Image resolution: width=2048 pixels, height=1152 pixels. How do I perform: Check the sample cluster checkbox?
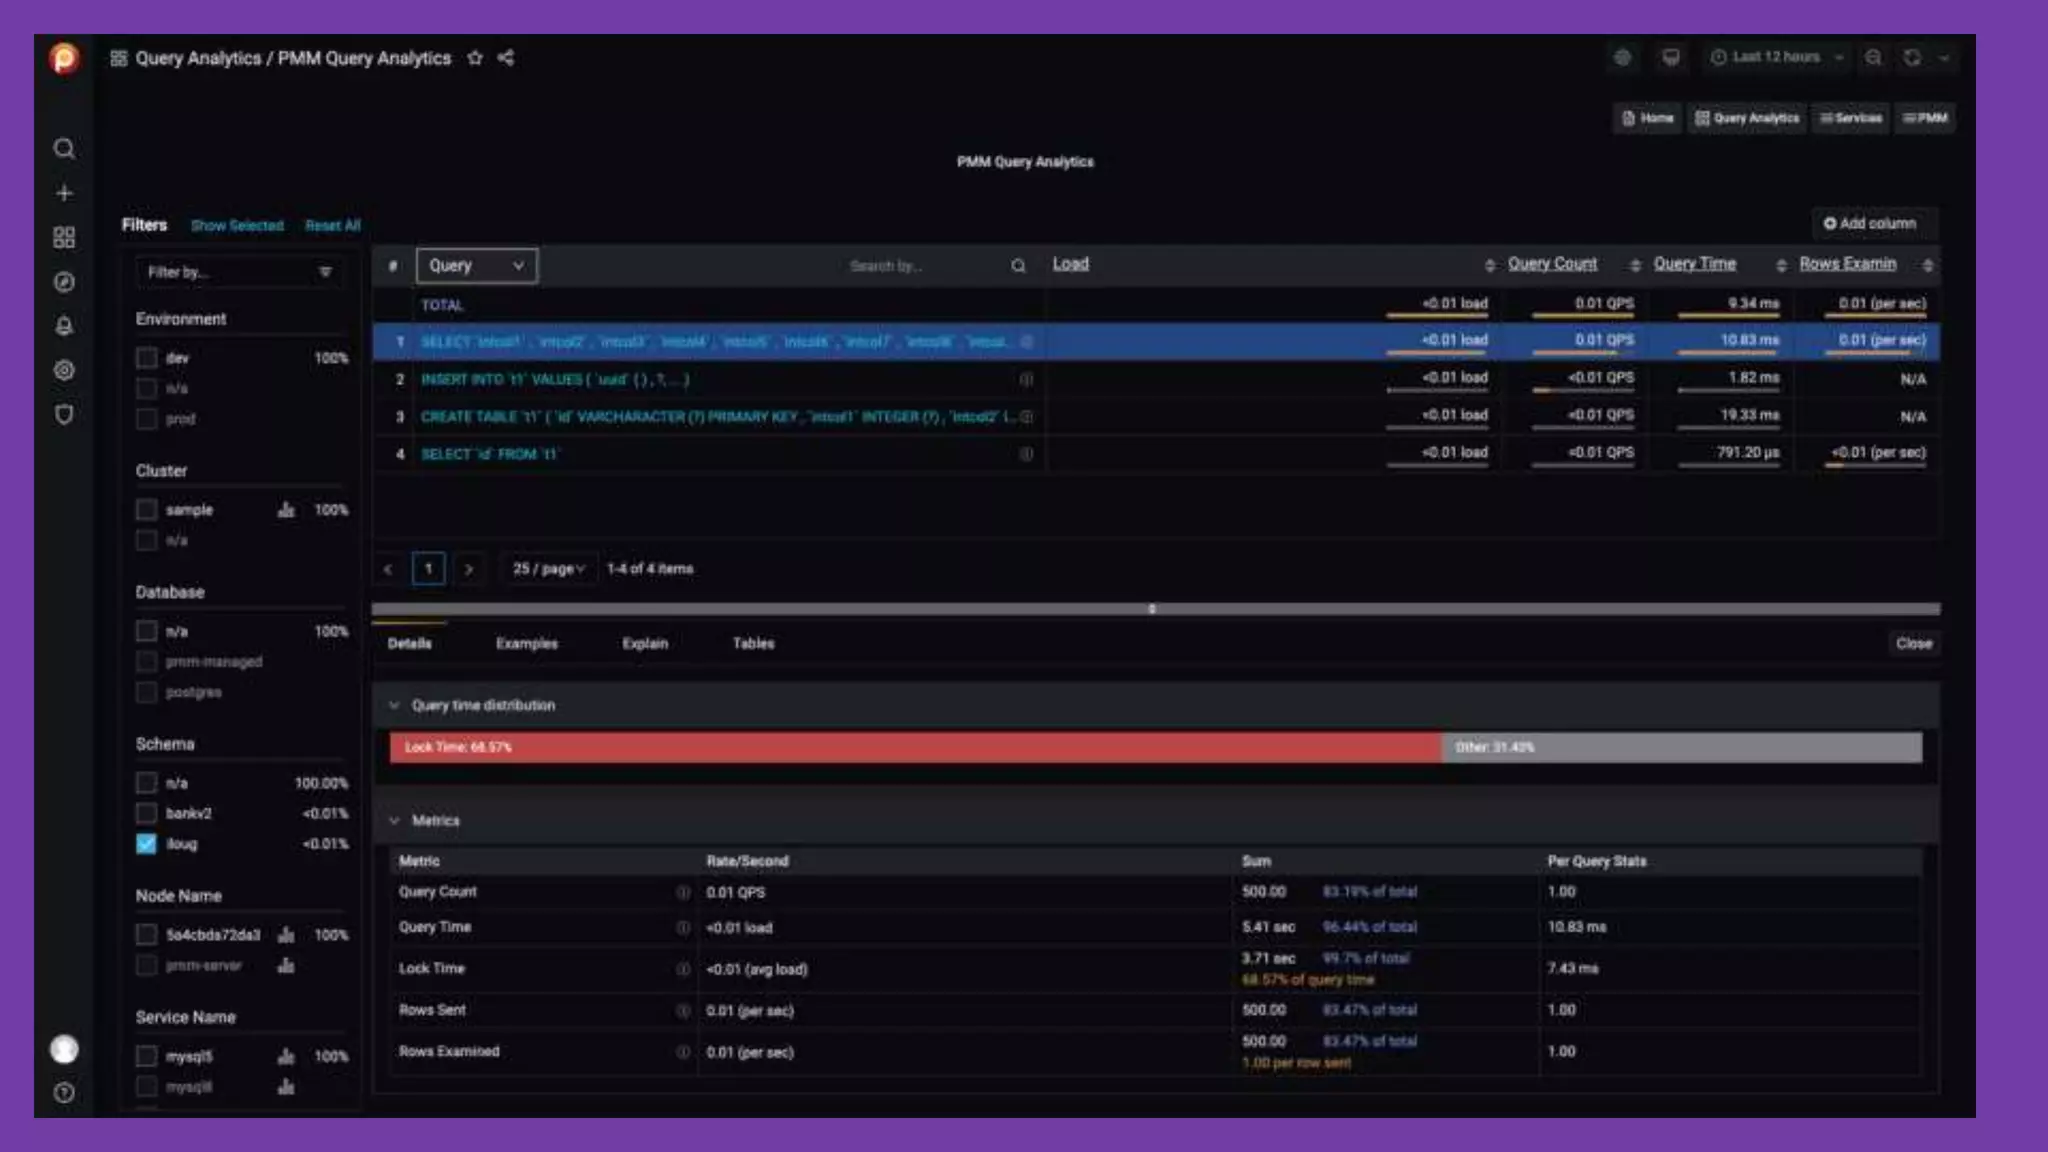coord(147,510)
